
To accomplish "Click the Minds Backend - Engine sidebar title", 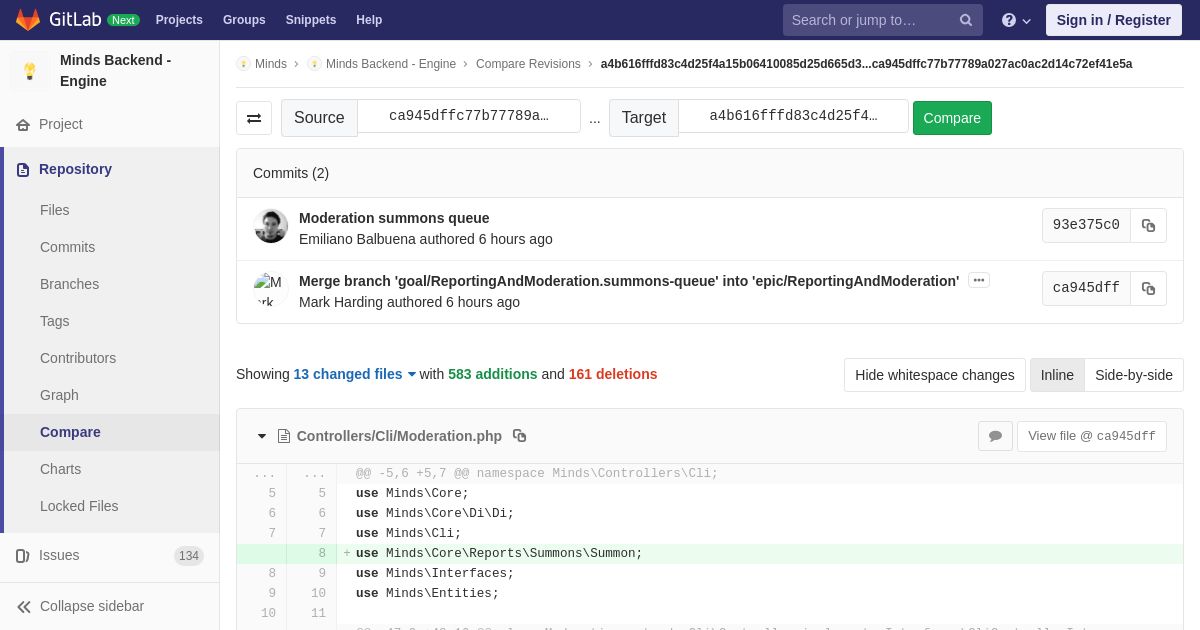I will [115, 71].
